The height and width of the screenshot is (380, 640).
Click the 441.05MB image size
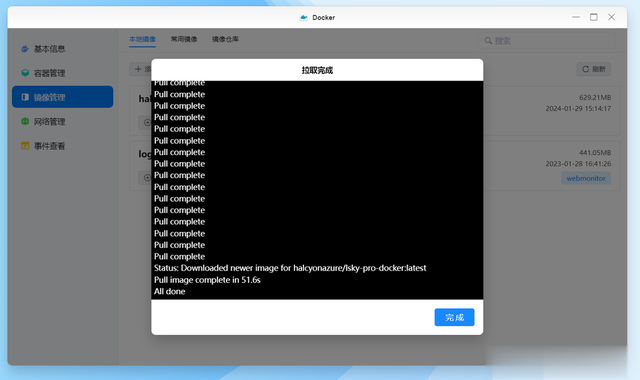595,153
